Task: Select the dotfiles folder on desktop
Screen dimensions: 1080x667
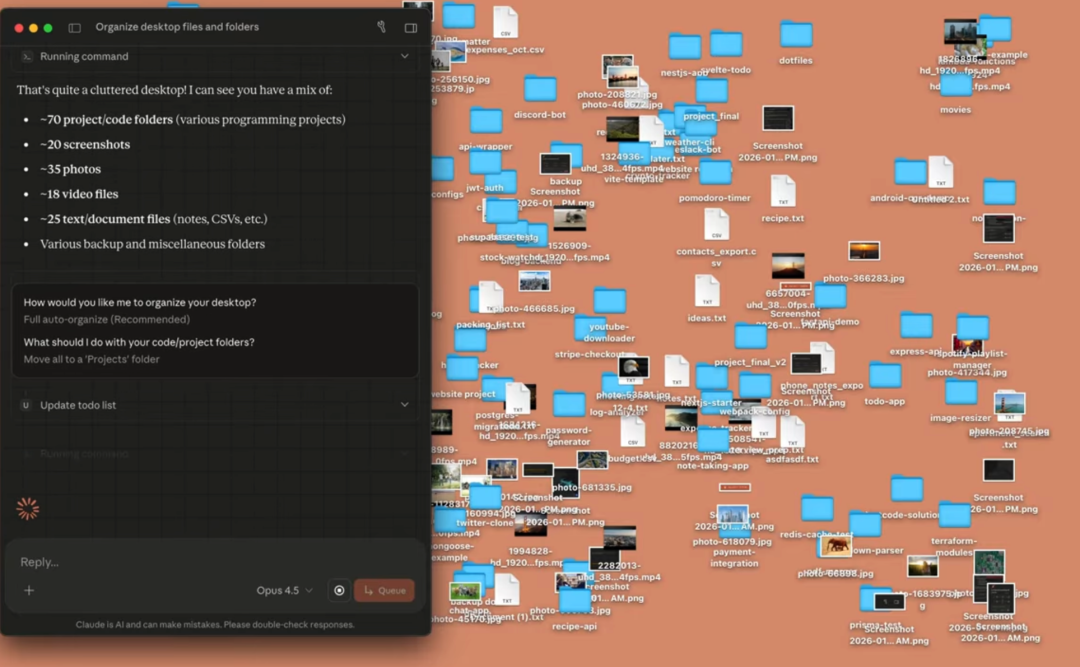Action: point(796,34)
